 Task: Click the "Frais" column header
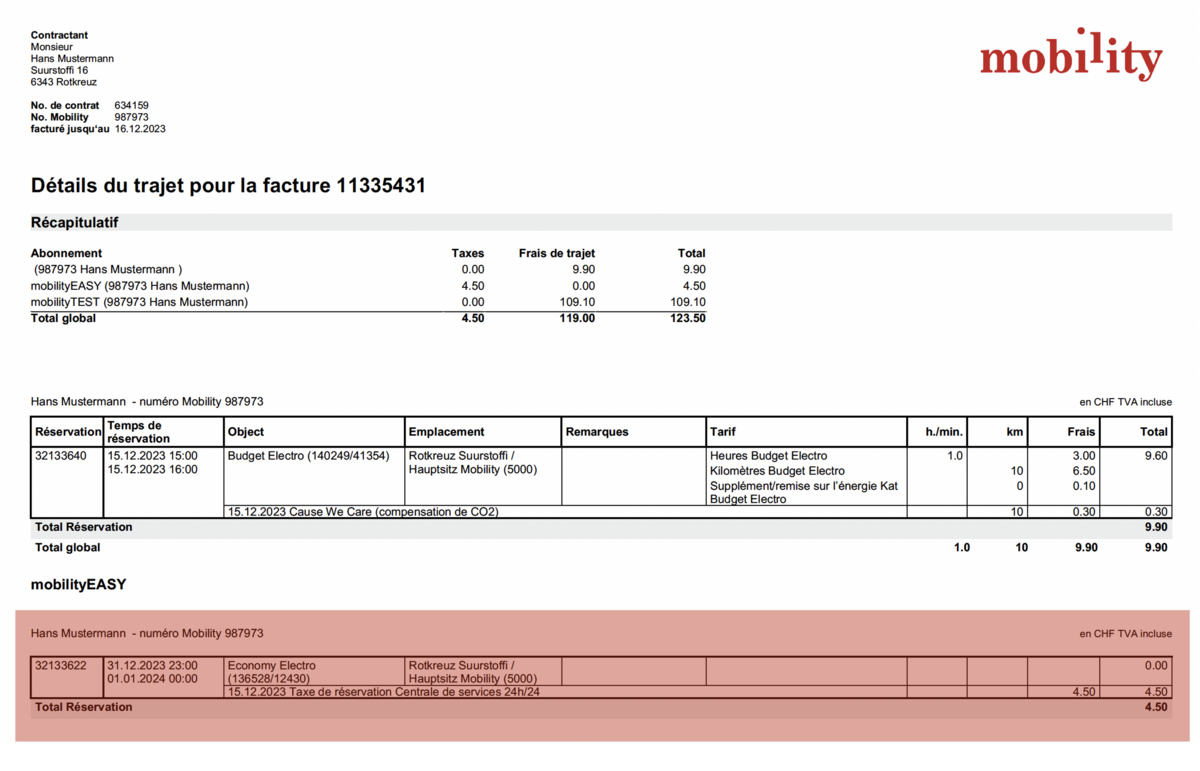tap(1080, 432)
